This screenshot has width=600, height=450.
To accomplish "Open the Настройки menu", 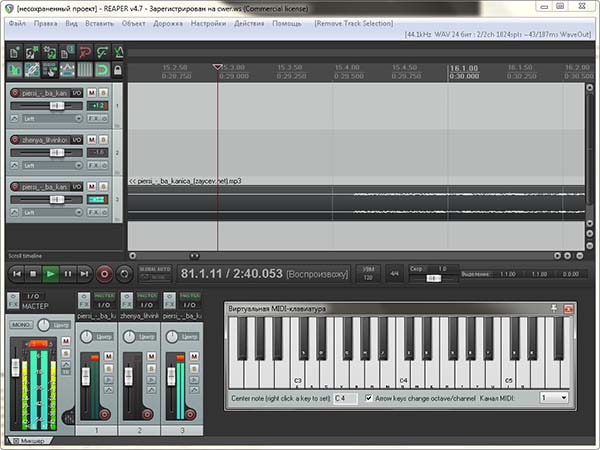I will (208, 21).
